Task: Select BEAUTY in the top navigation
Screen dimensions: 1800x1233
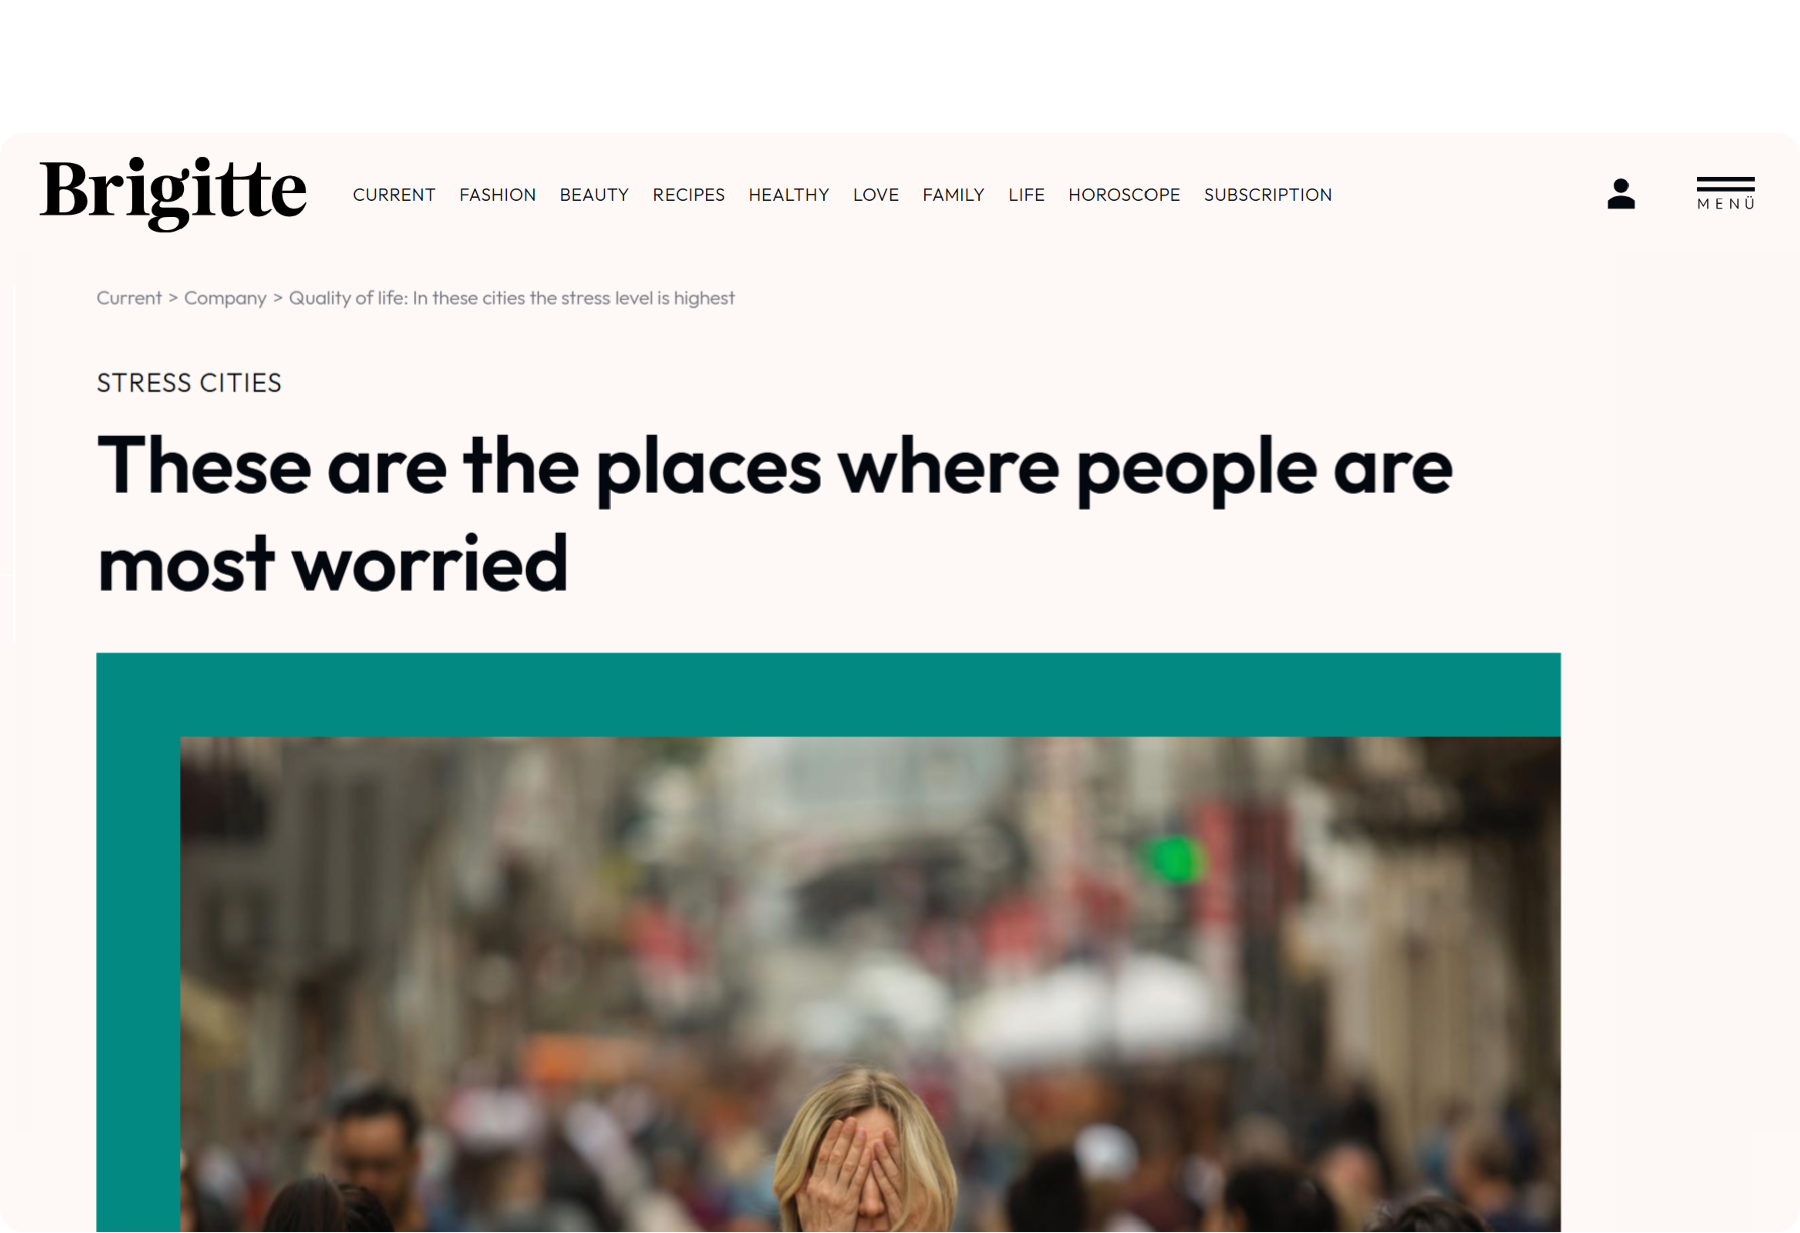Action: pyautogui.click(x=594, y=195)
